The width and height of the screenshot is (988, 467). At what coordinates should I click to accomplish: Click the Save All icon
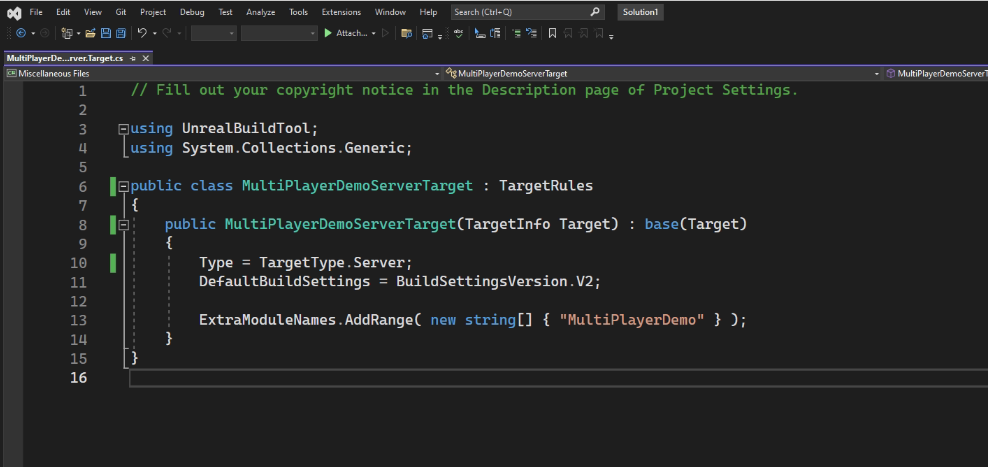[x=120, y=33]
